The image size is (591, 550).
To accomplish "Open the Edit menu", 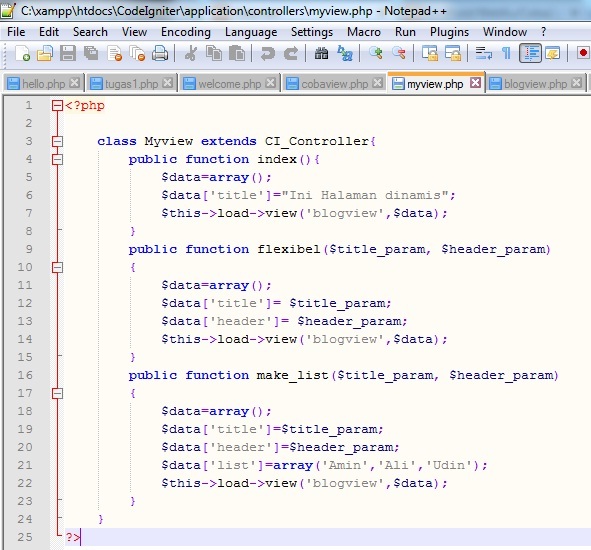I will pos(49,32).
